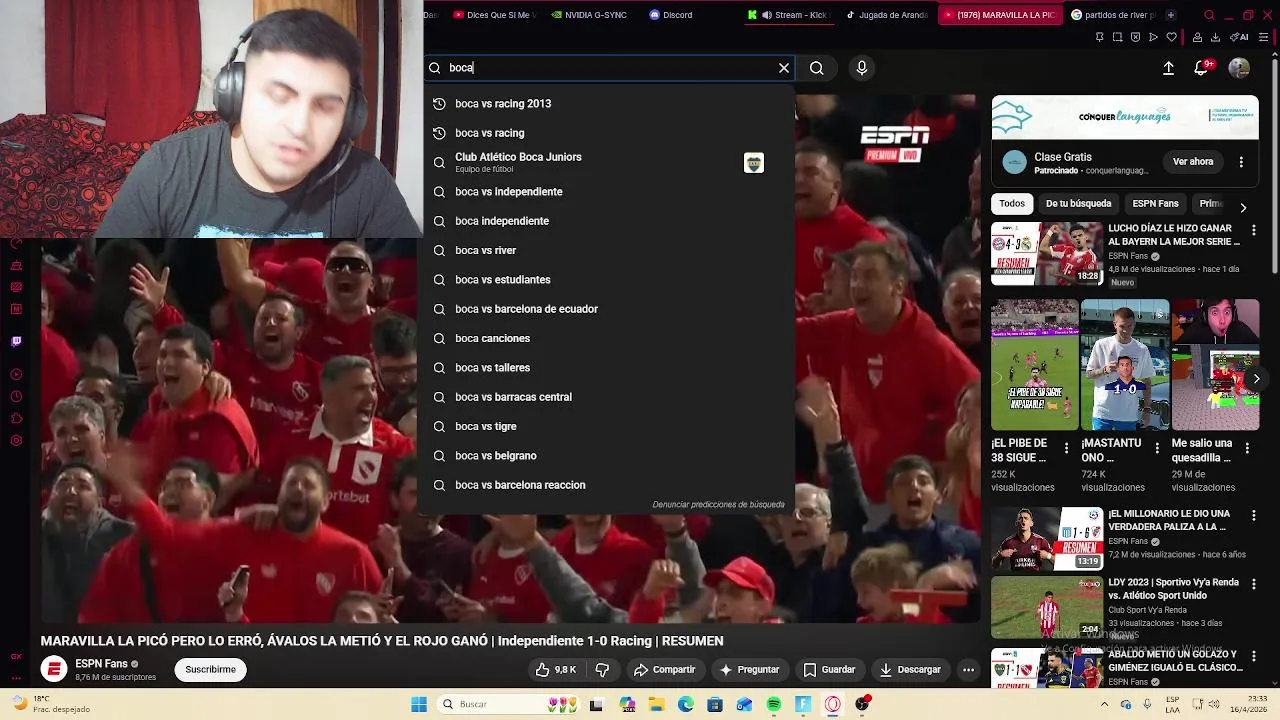Open YouTube notifications bell

(1201, 68)
